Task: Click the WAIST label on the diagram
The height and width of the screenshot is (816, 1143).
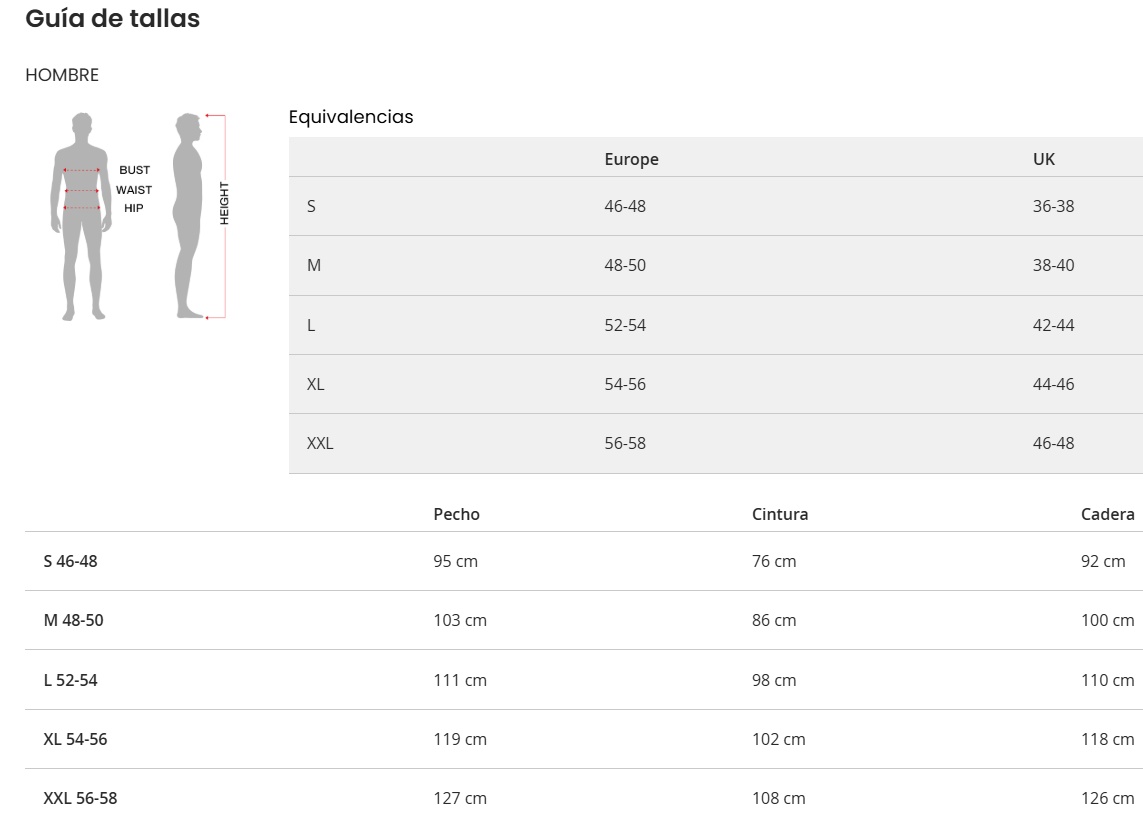Action: 134,189
